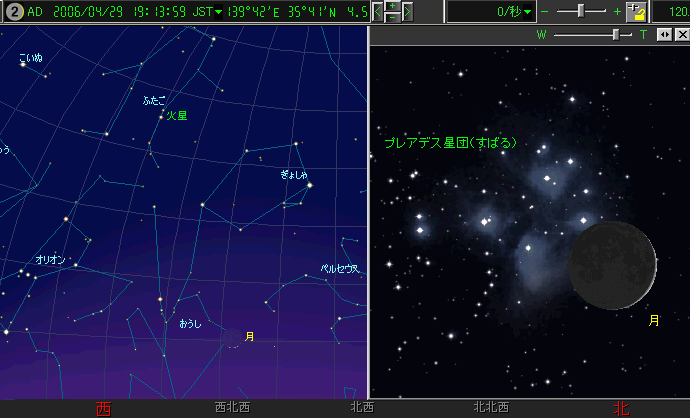Click the minus sign beside speed slider
This screenshot has height=418, width=690.
544,11
